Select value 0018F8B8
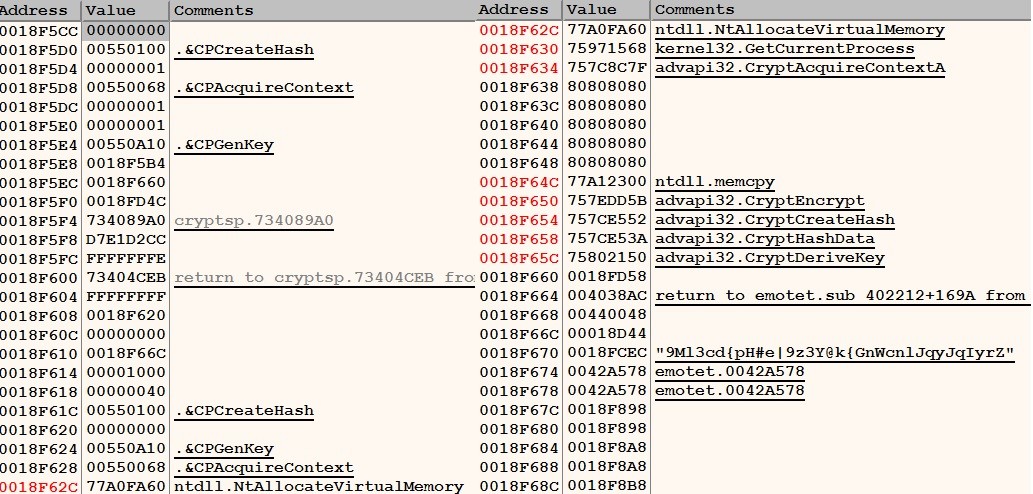This screenshot has height=494, width=1033. (x=607, y=486)
